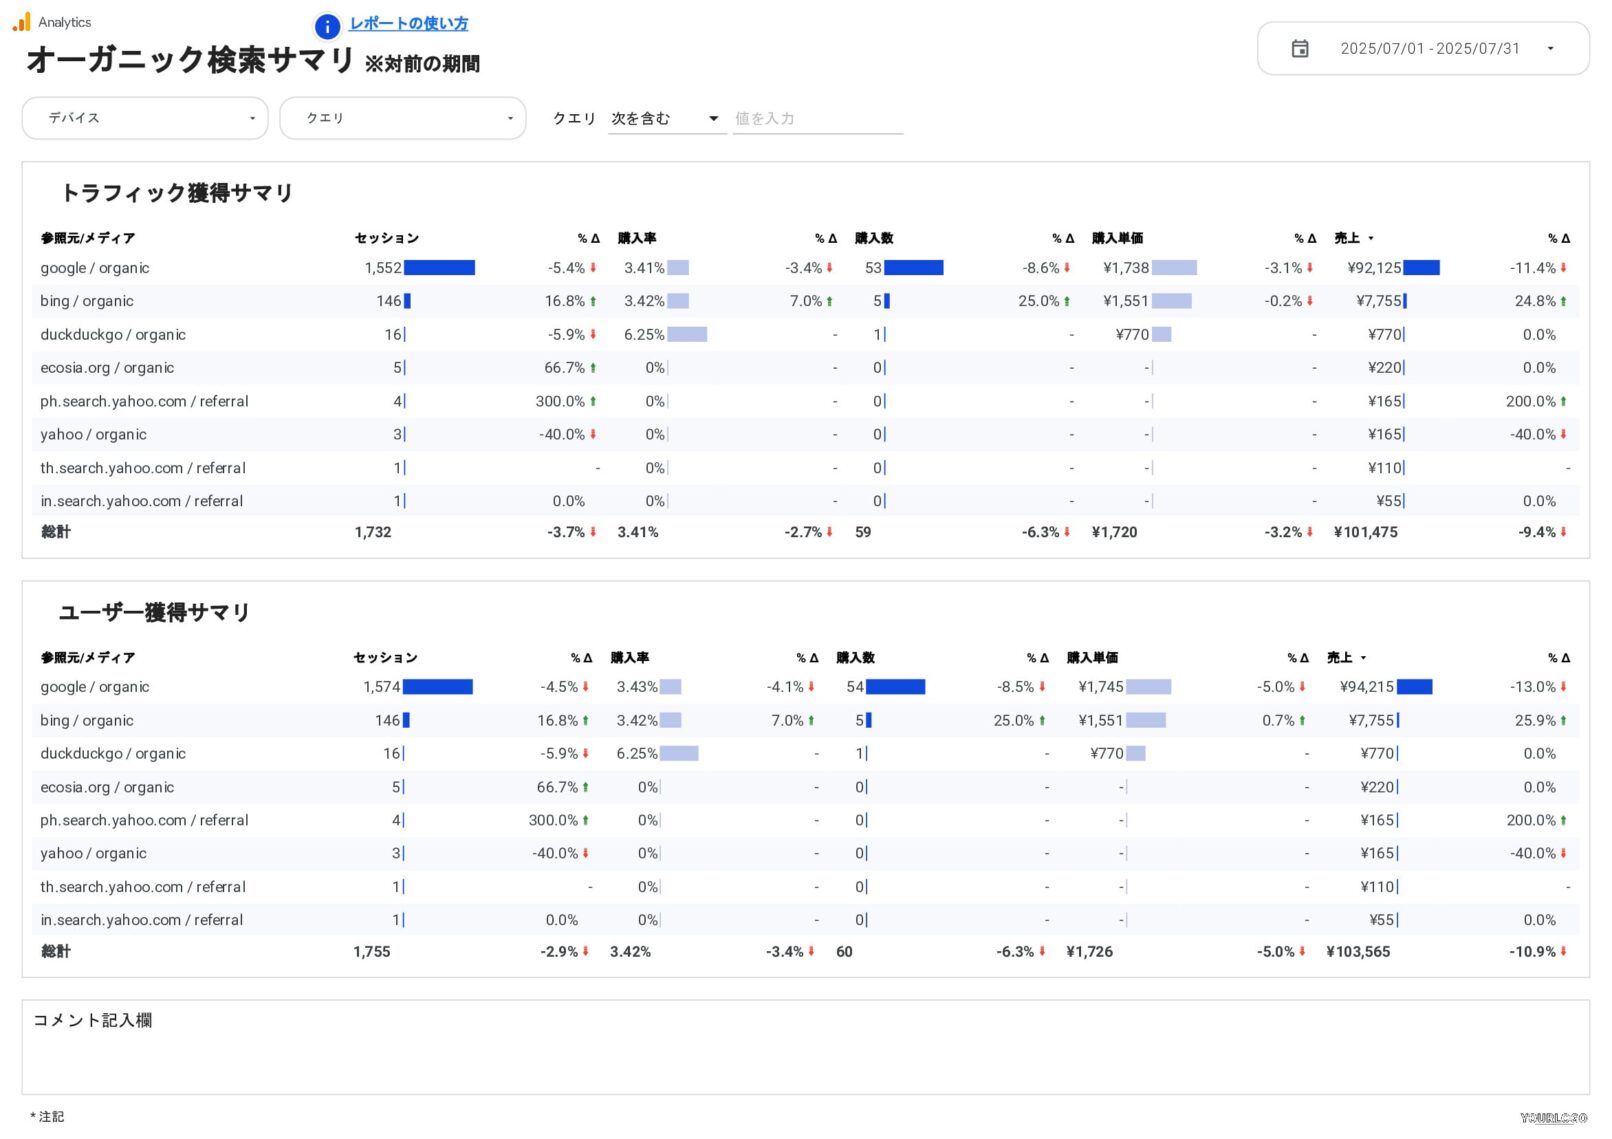Click sort arrow beside 売上 in user table

(x=1363, y=658)
